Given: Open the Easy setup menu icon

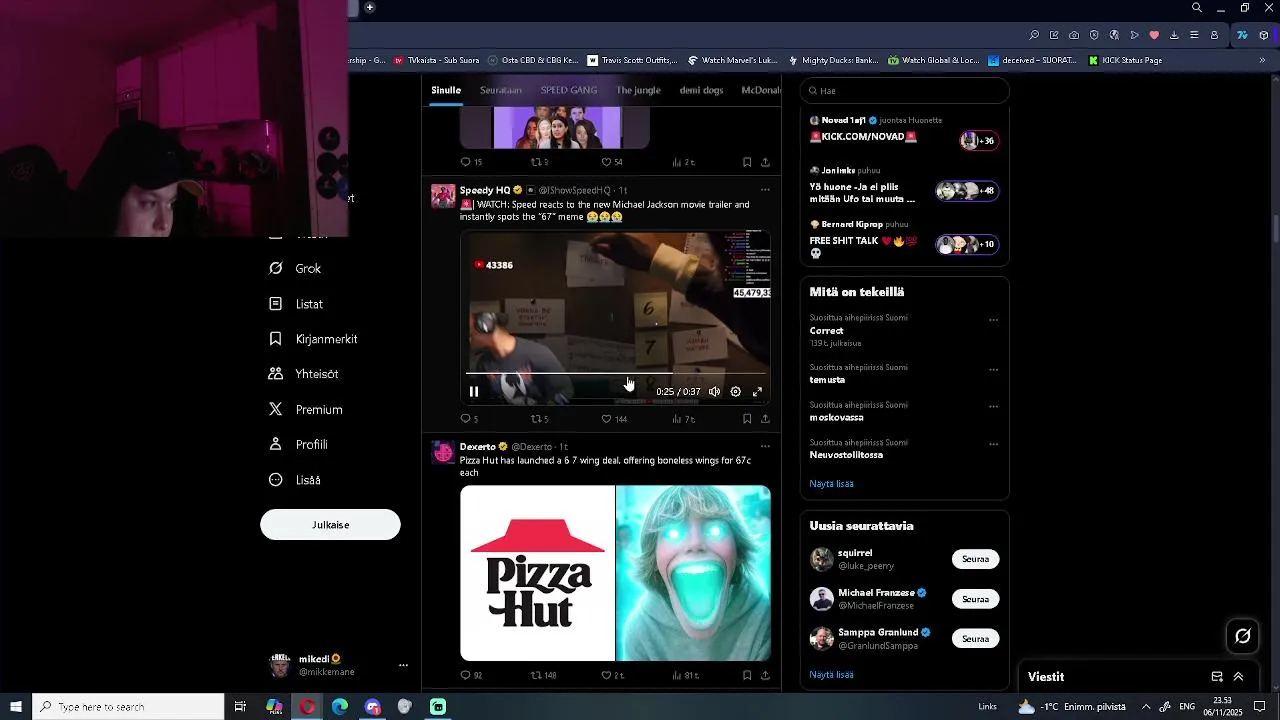Looking at the screenshot, I should pyautogui.click(x=1194, y=35).
